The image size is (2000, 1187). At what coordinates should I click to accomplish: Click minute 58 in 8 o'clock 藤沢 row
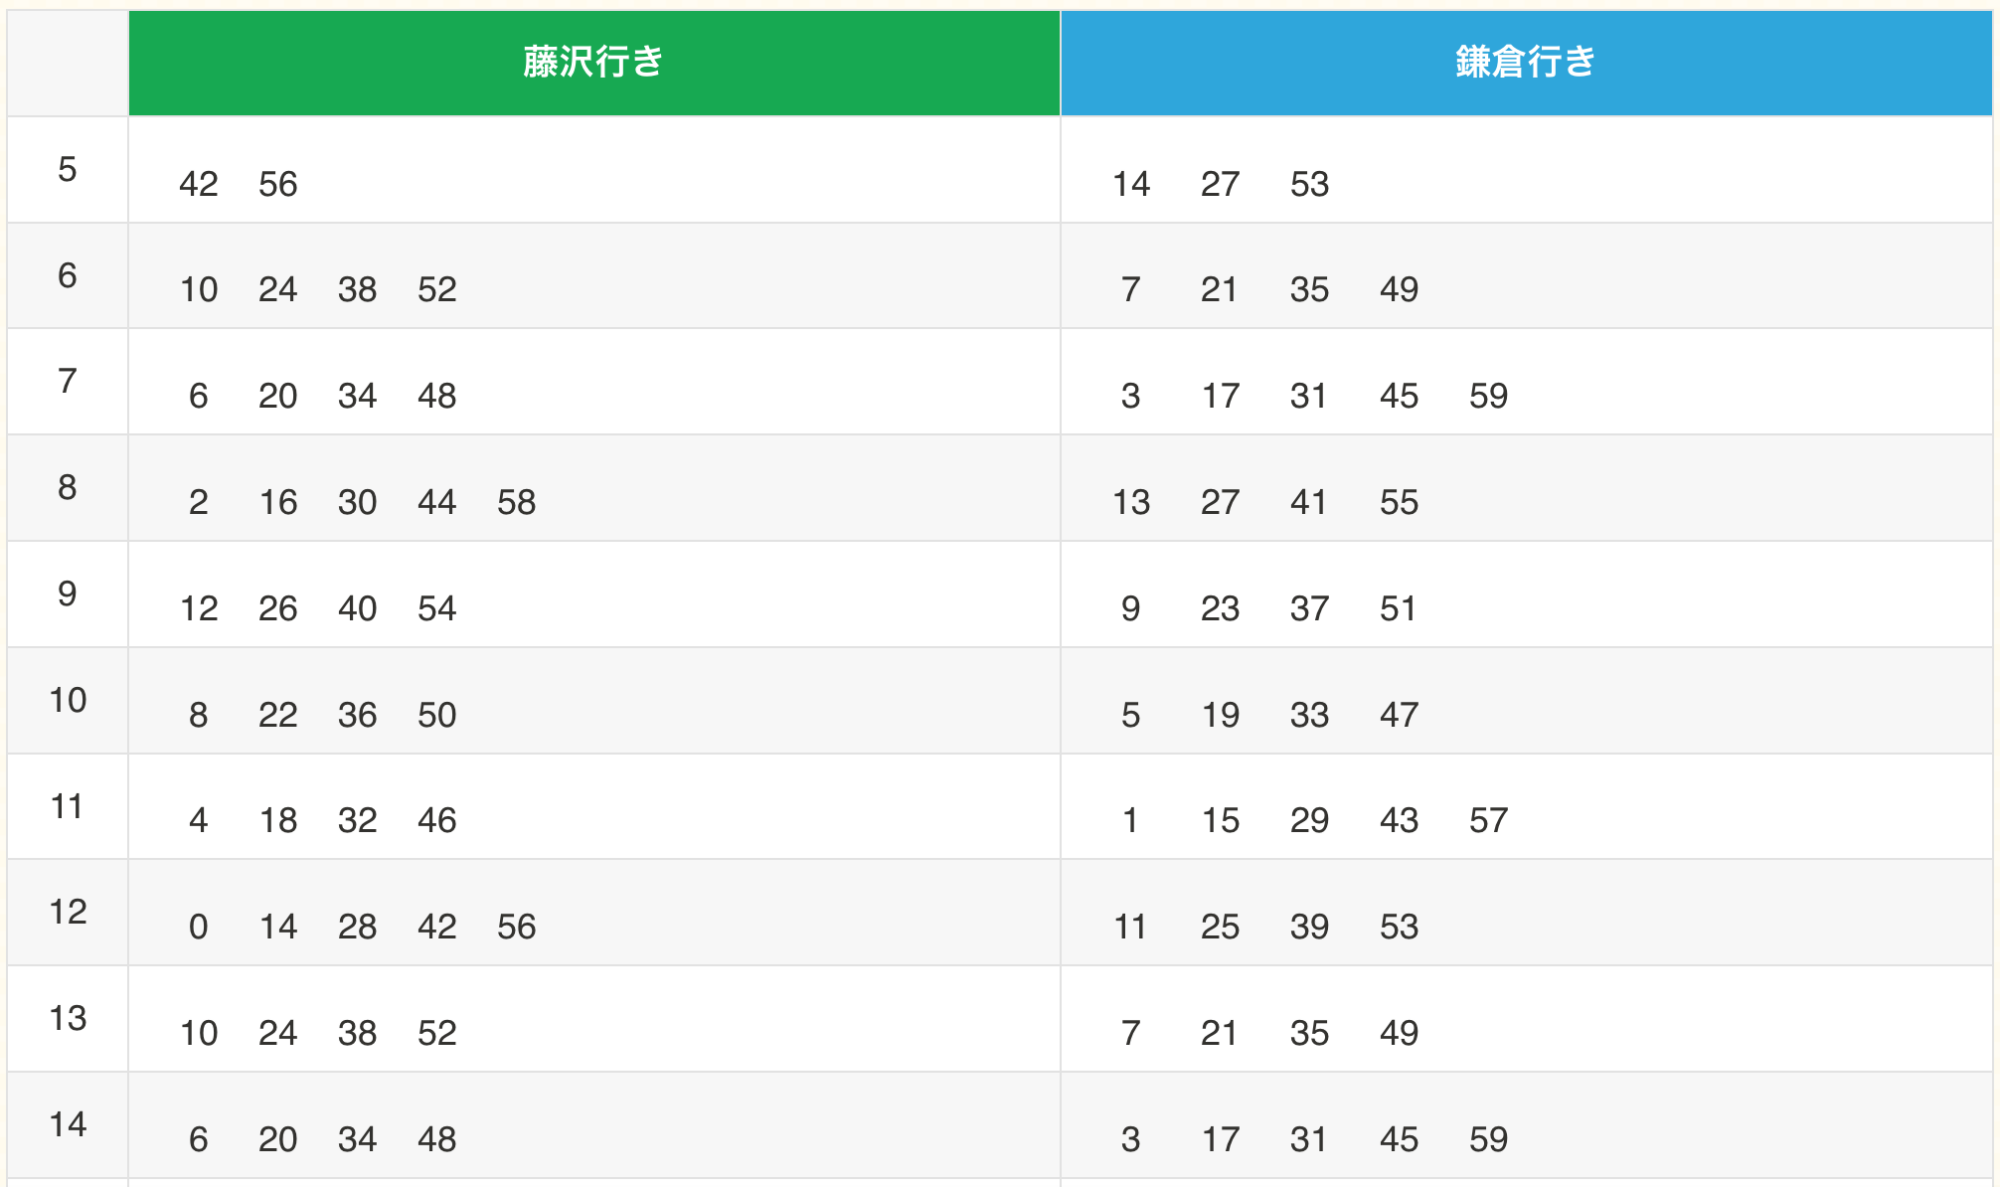[x=516, y=502]
